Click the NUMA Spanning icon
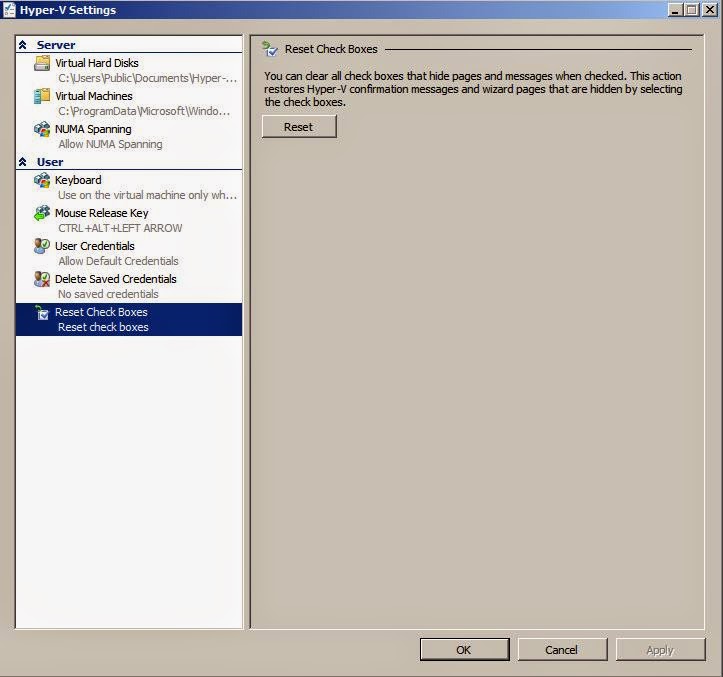The height and width of the screenshot is (677, 723). (42, 129)
